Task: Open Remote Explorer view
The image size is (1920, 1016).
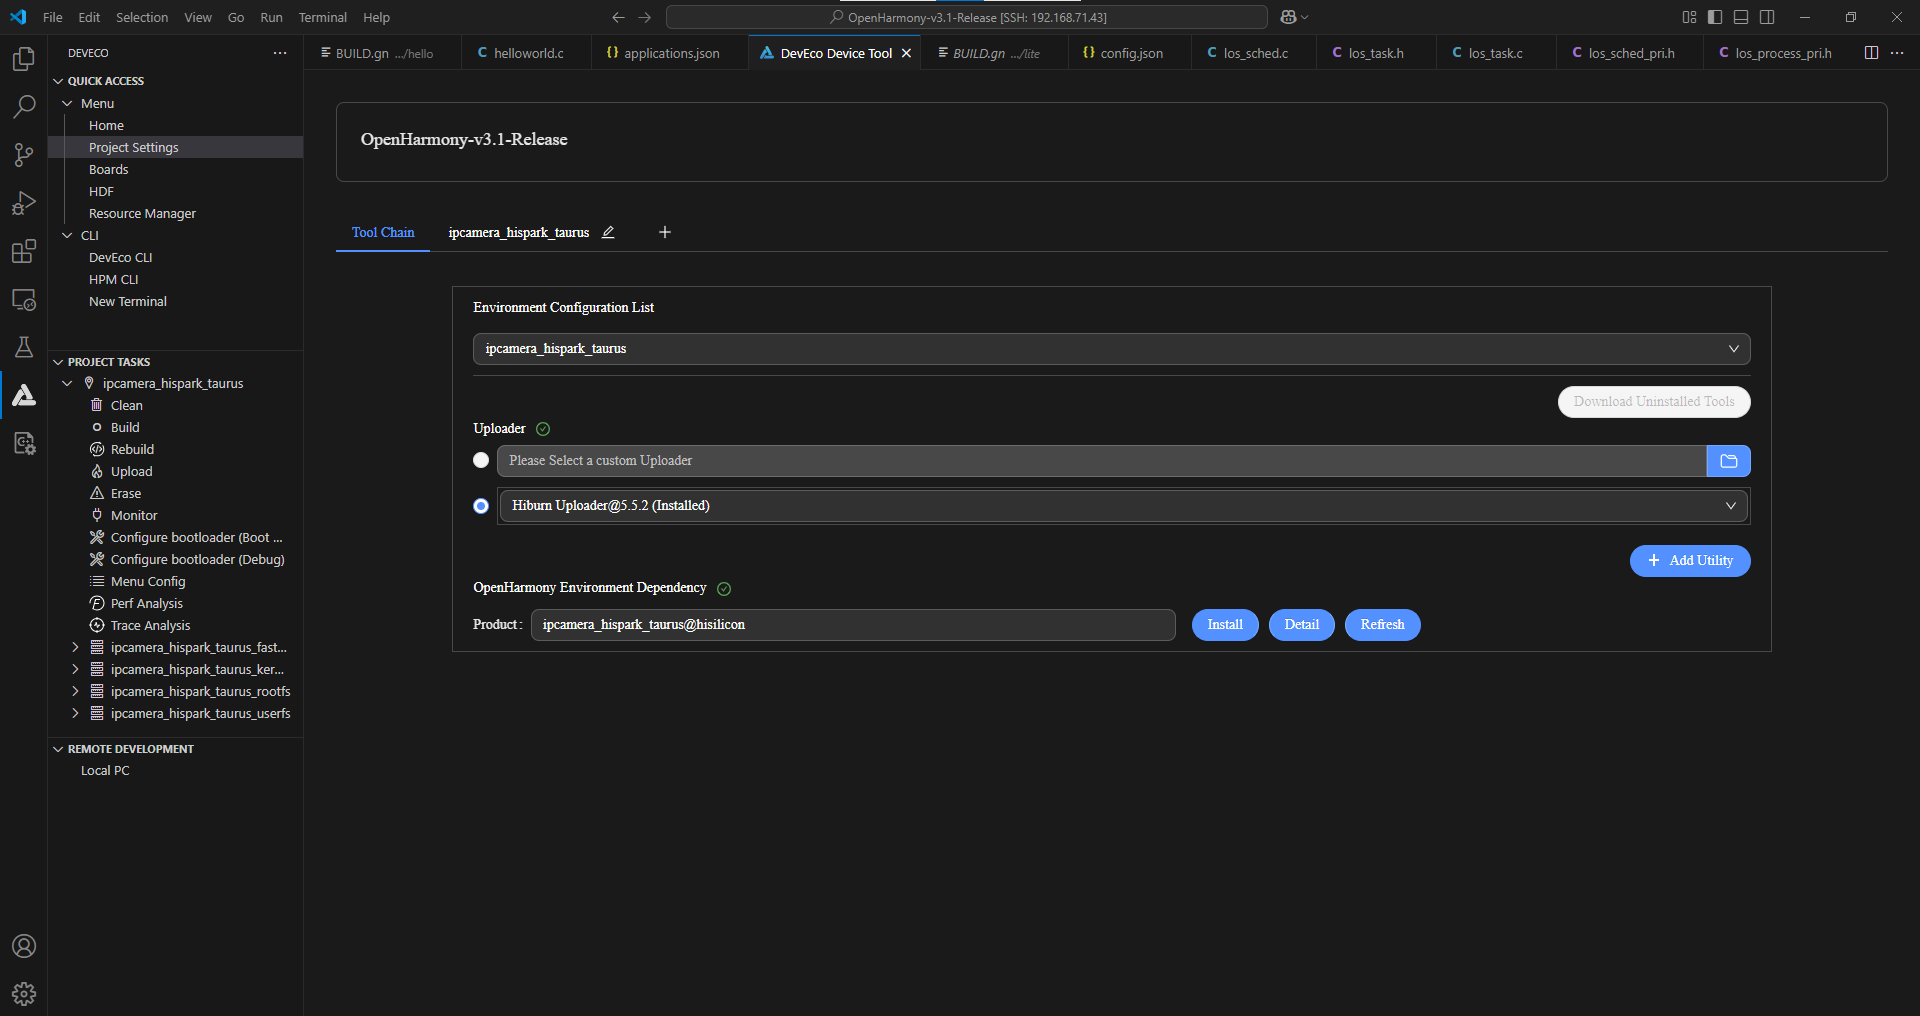Action: coord(24,299)
